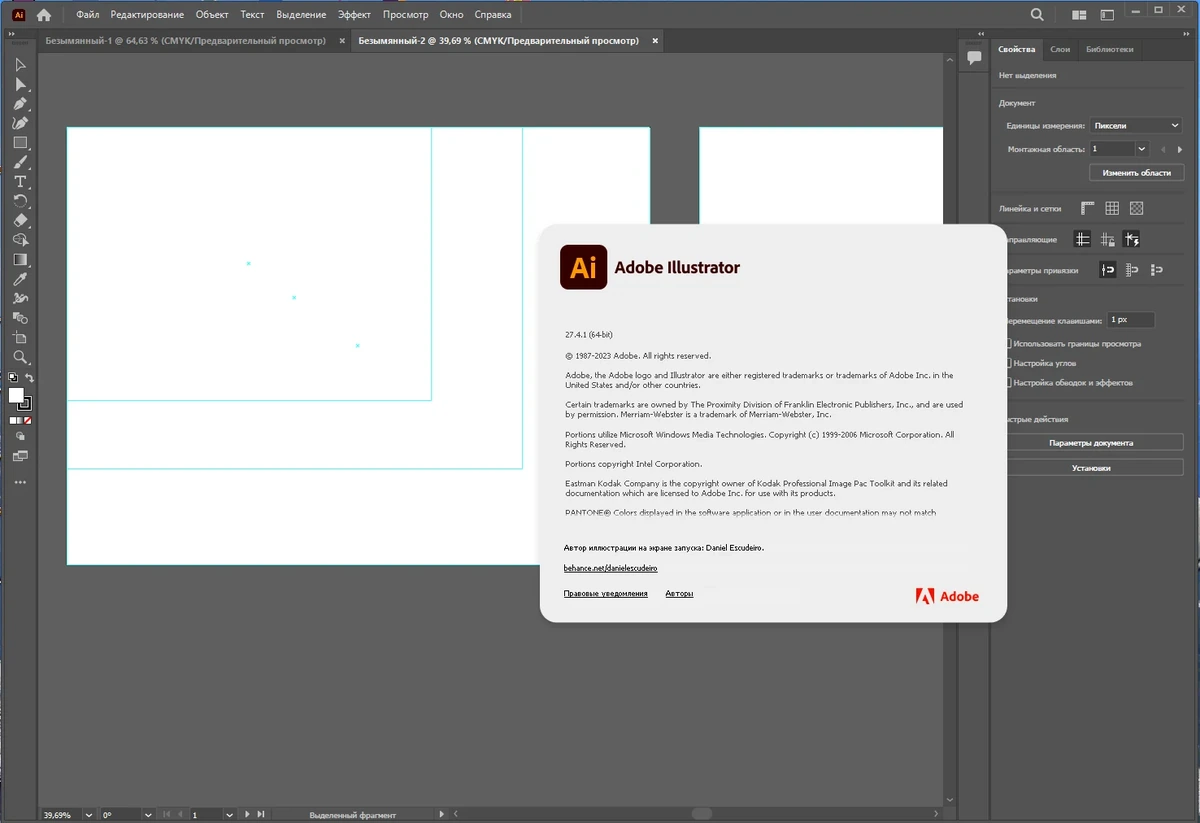This screenshot has width=1200, height=823.
Task: Open zoom level dropdown in status bar
Action: point(89,815)
